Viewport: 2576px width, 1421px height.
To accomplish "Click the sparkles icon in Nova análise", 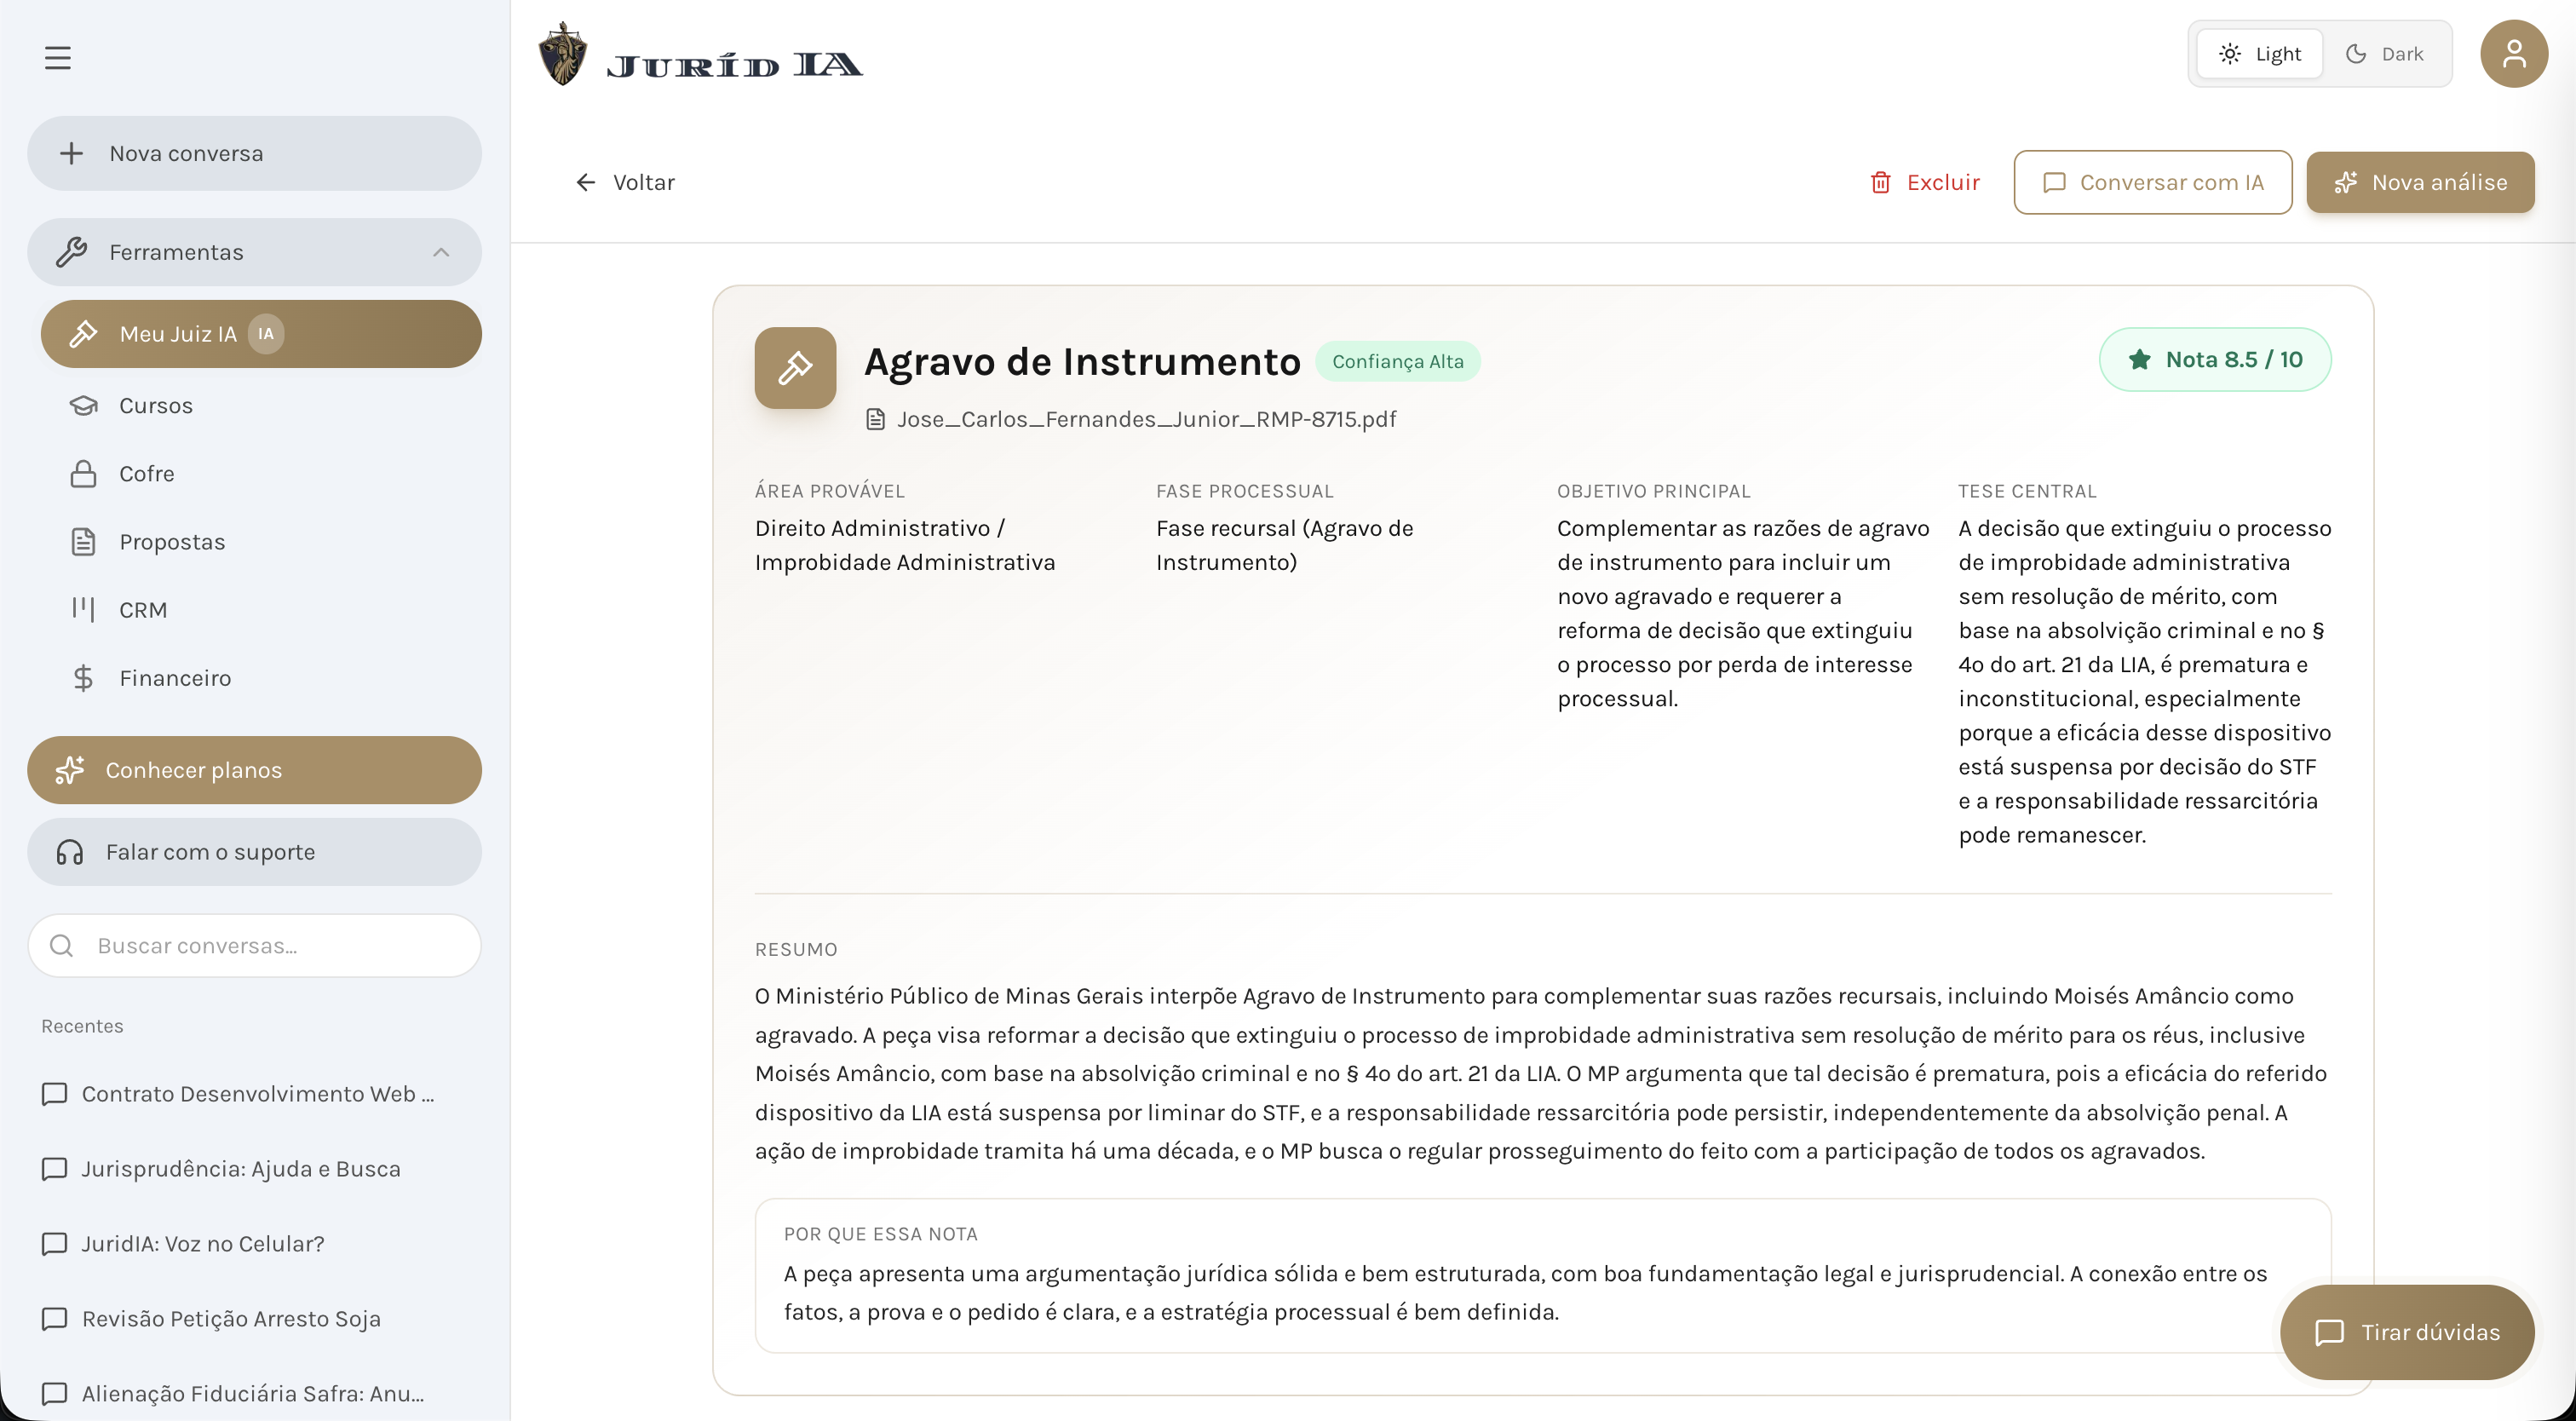I will pyautogui.click(x=2345, y=182).
